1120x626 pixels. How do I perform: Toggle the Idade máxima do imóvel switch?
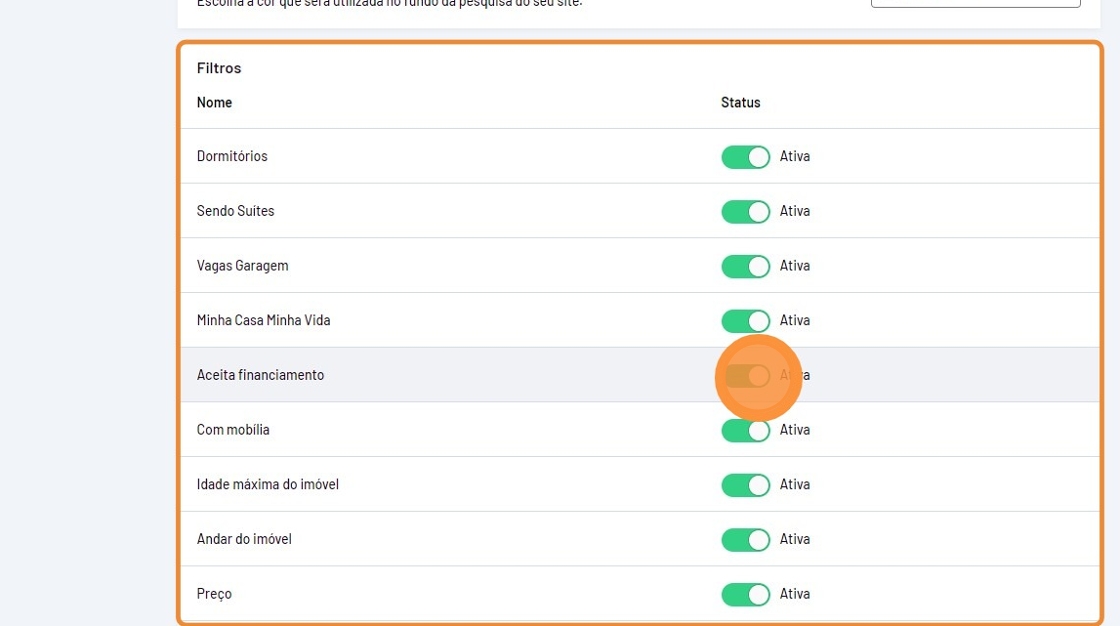(x=745, y=485)
